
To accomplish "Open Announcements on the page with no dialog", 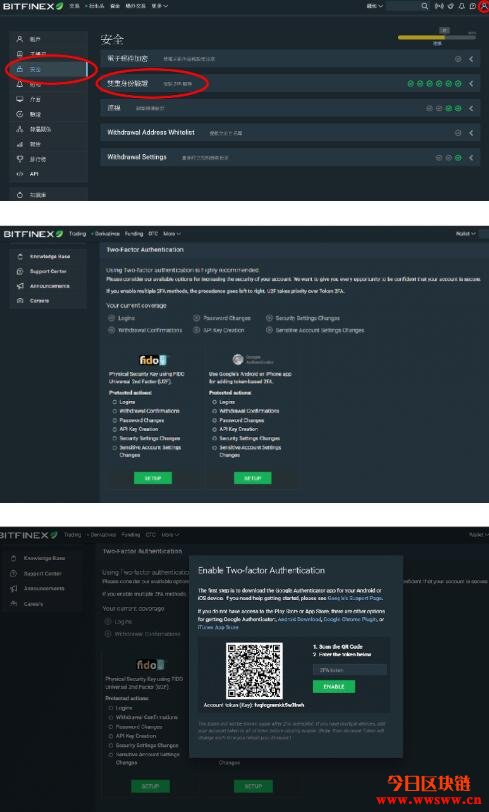I will (x=49, y=286).
